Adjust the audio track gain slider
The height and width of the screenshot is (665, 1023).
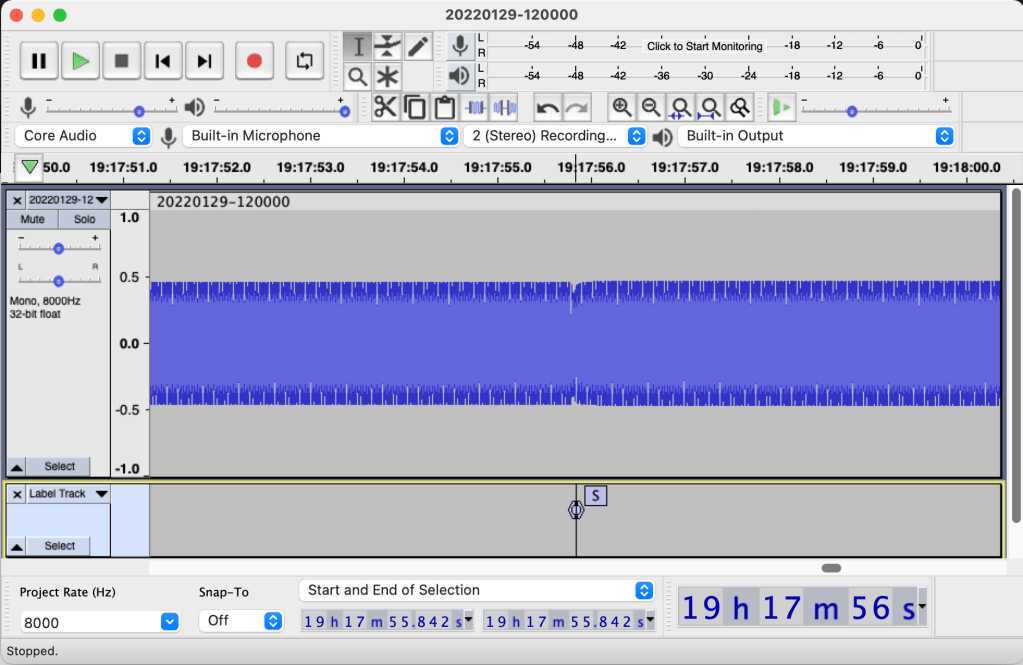click(58, 248)
